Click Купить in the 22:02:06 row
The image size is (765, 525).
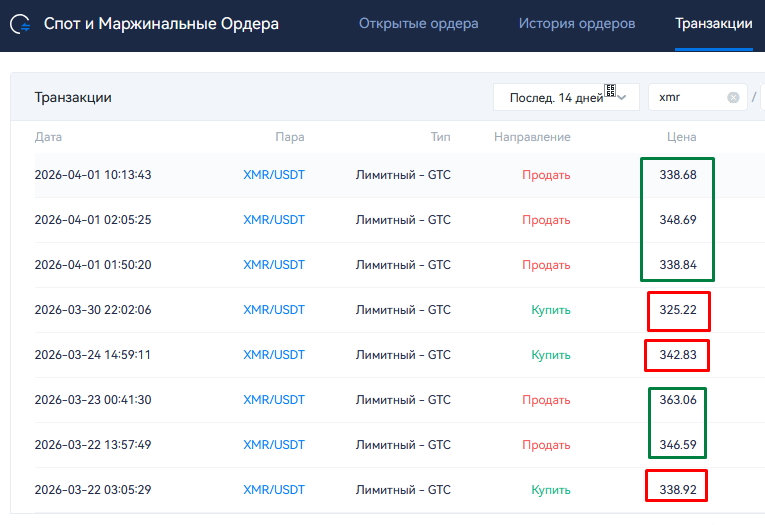(551, 310)
